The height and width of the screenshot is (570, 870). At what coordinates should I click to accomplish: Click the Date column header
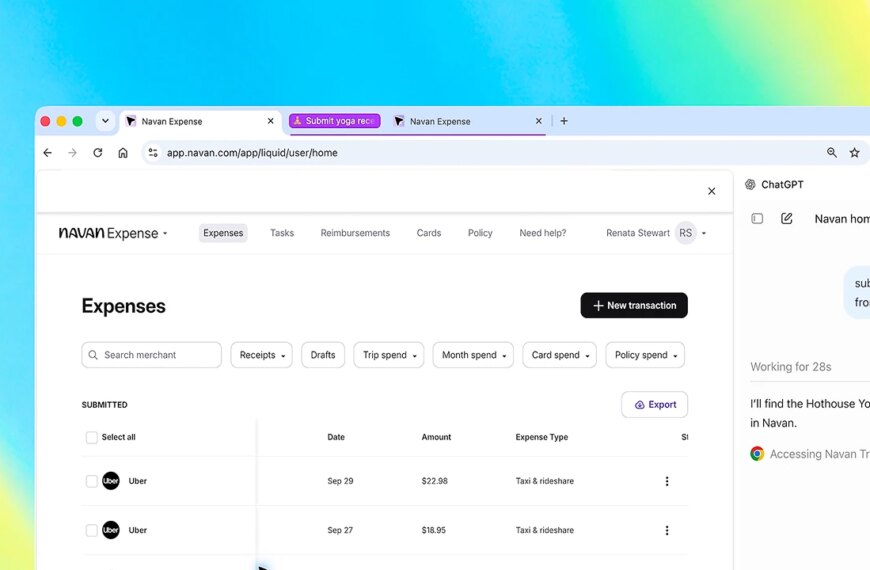pyautogui.click(x=336, y=437)
